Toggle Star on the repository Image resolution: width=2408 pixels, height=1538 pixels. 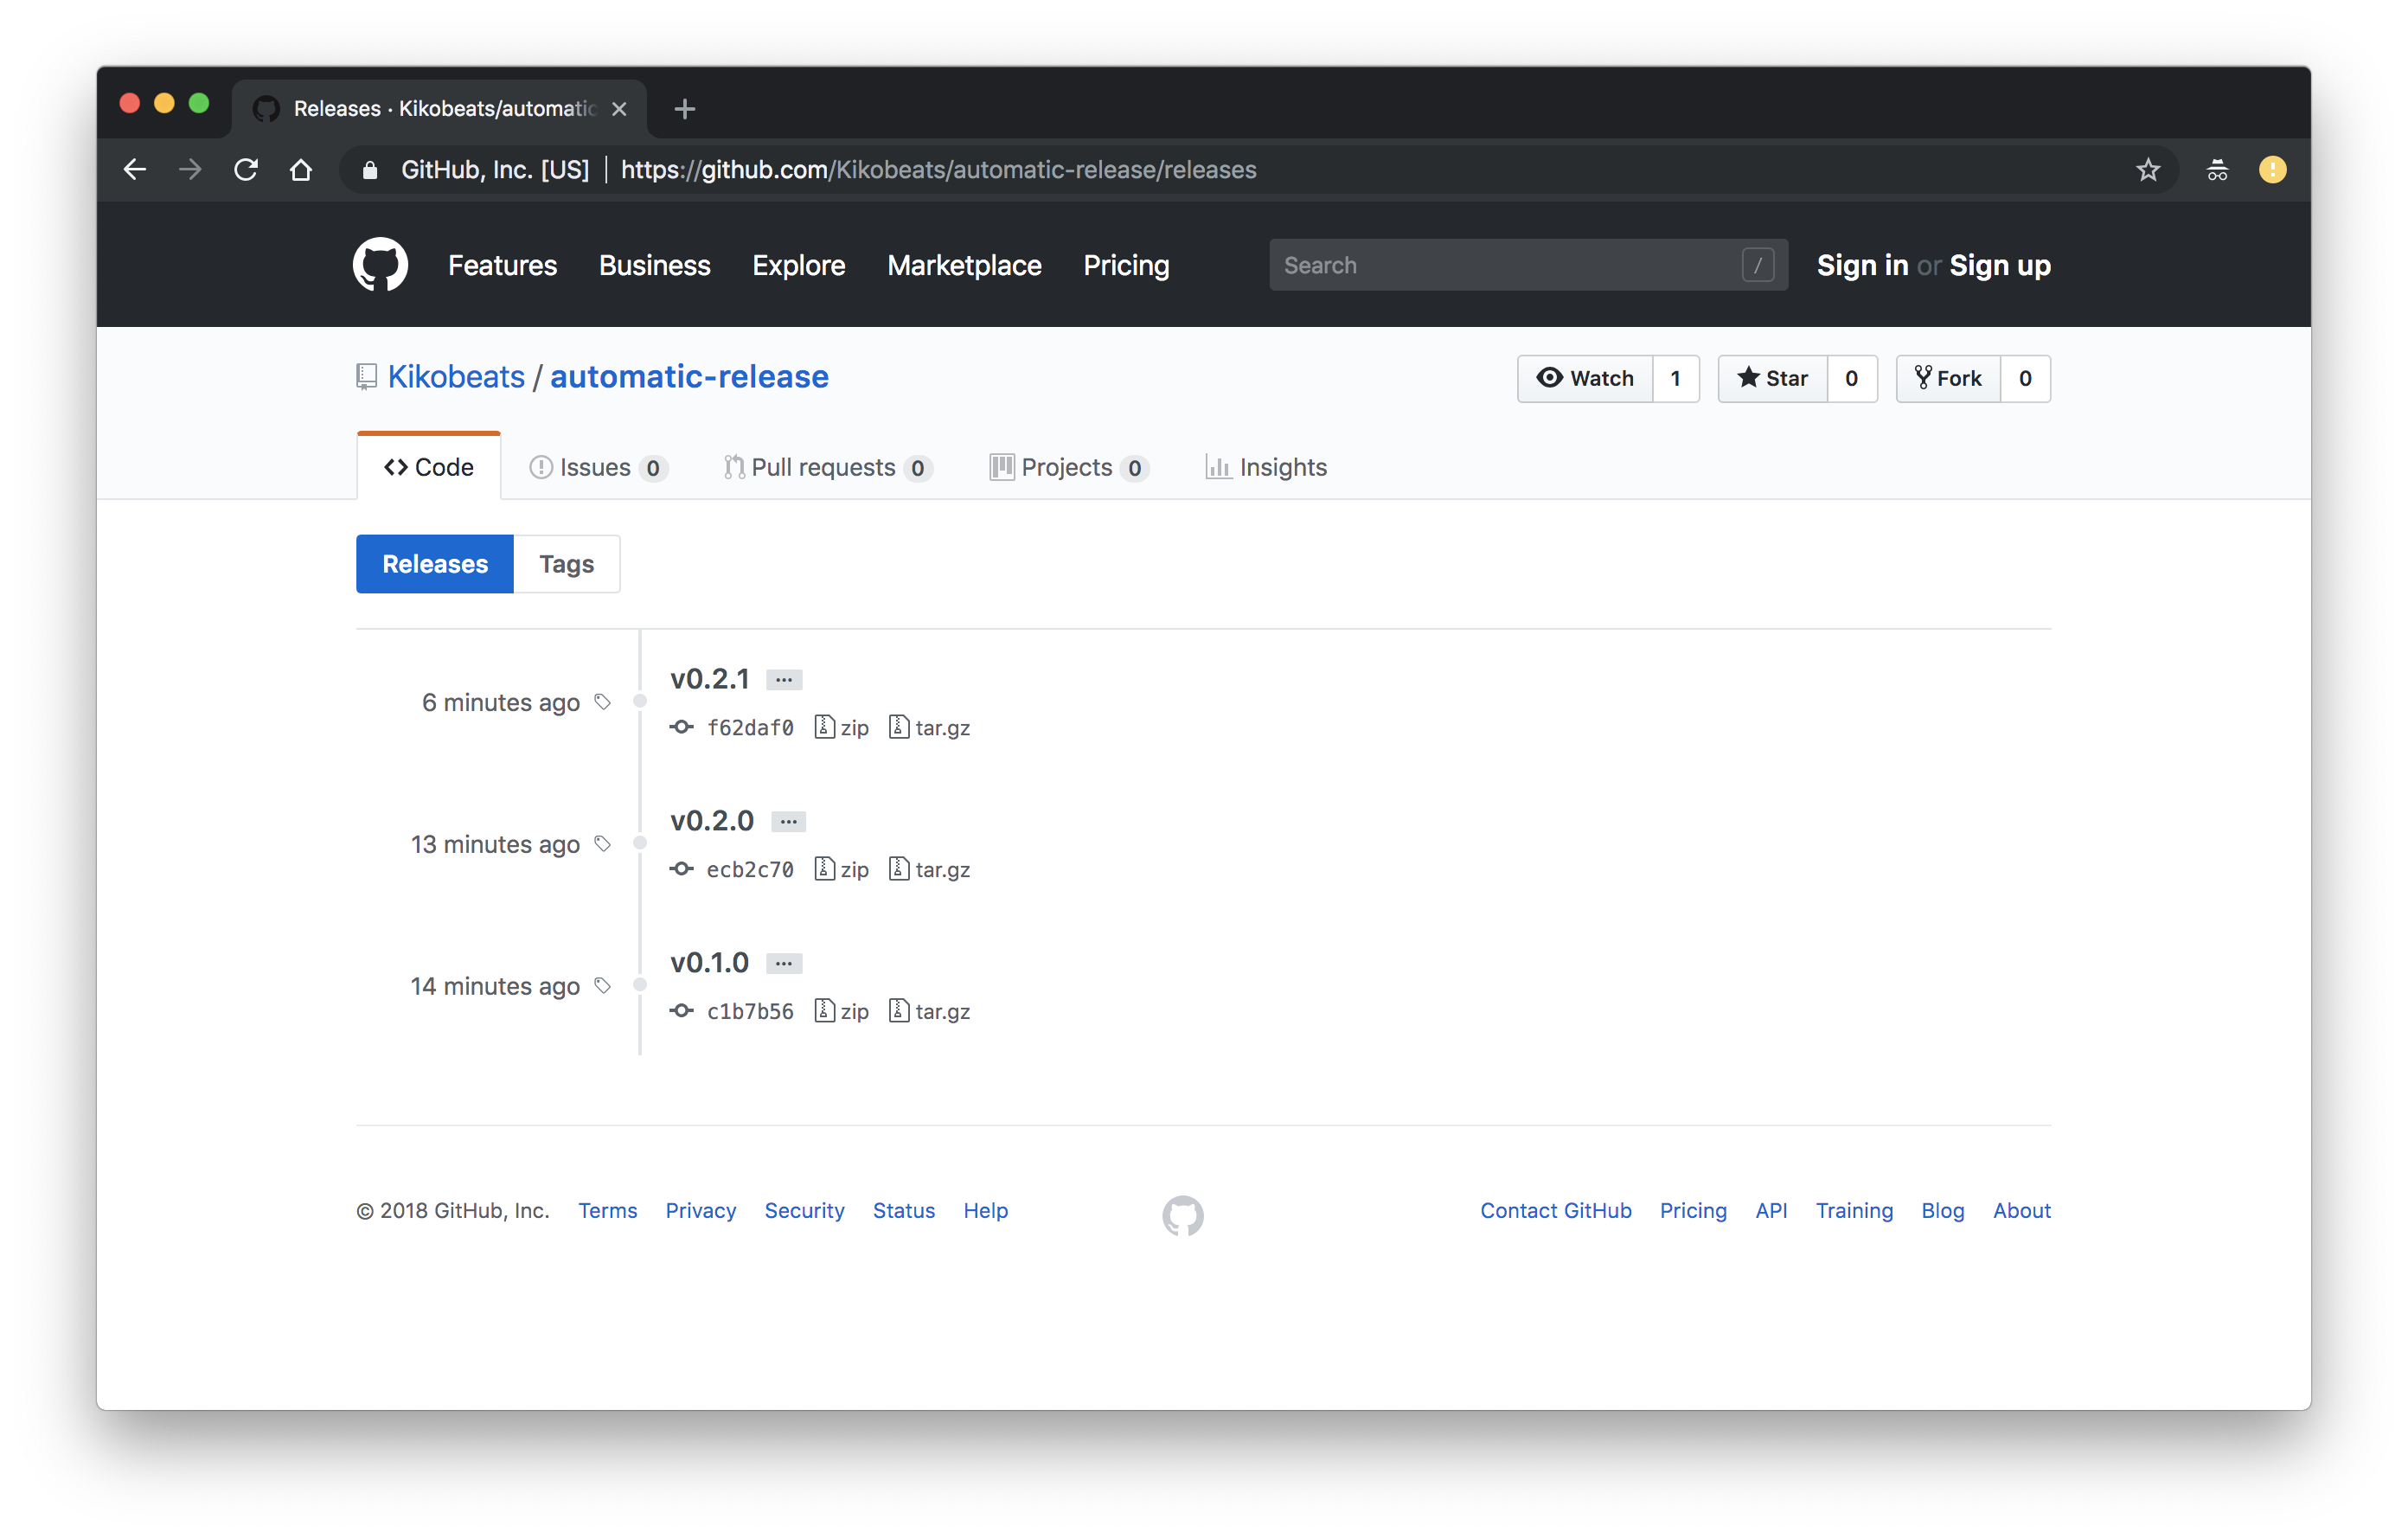(x=1773, y=378)
